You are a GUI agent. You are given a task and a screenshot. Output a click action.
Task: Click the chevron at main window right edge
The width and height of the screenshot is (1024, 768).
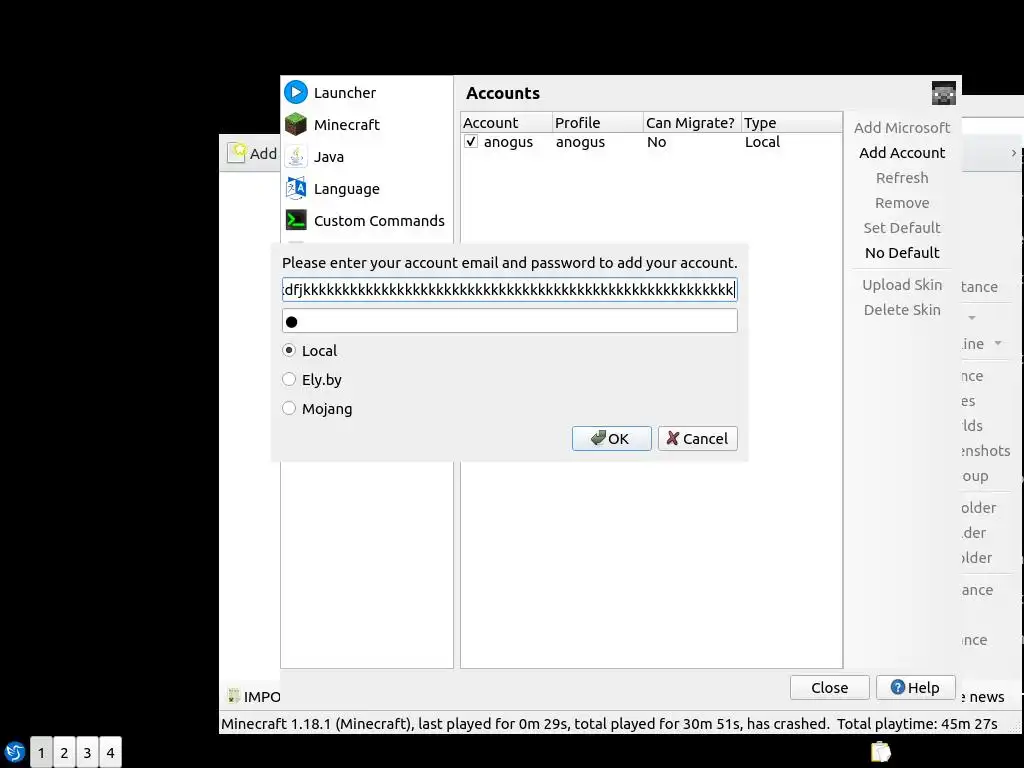pos(1014,153)
